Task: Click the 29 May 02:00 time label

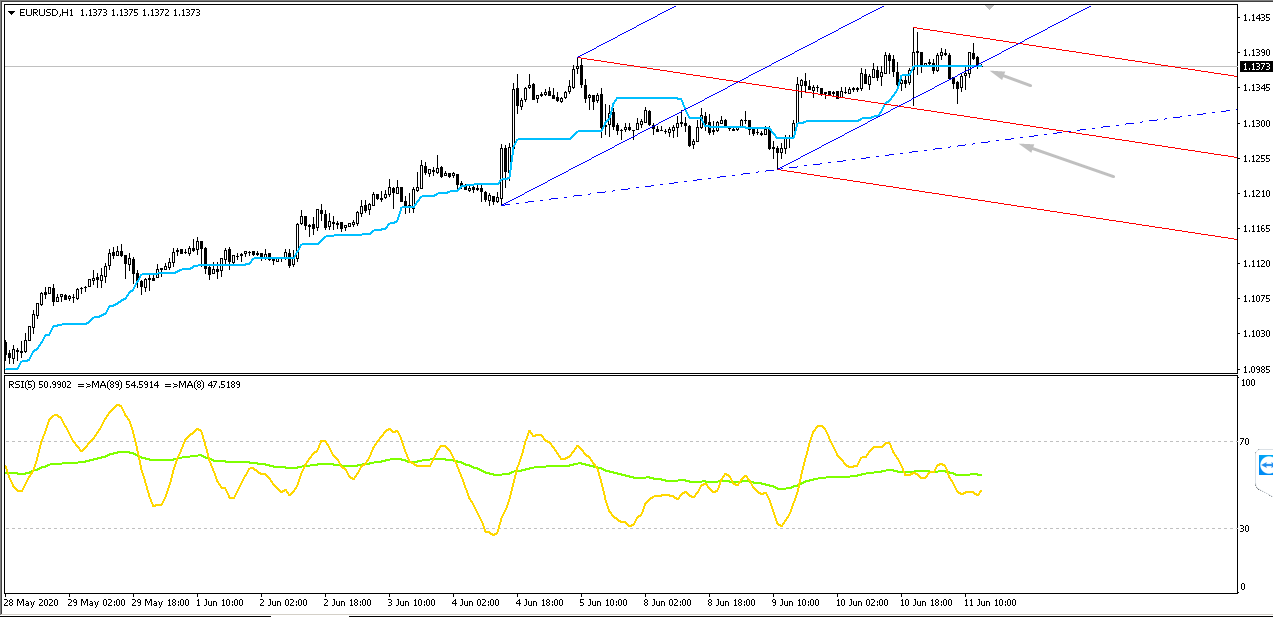Action: click(98, 603)
